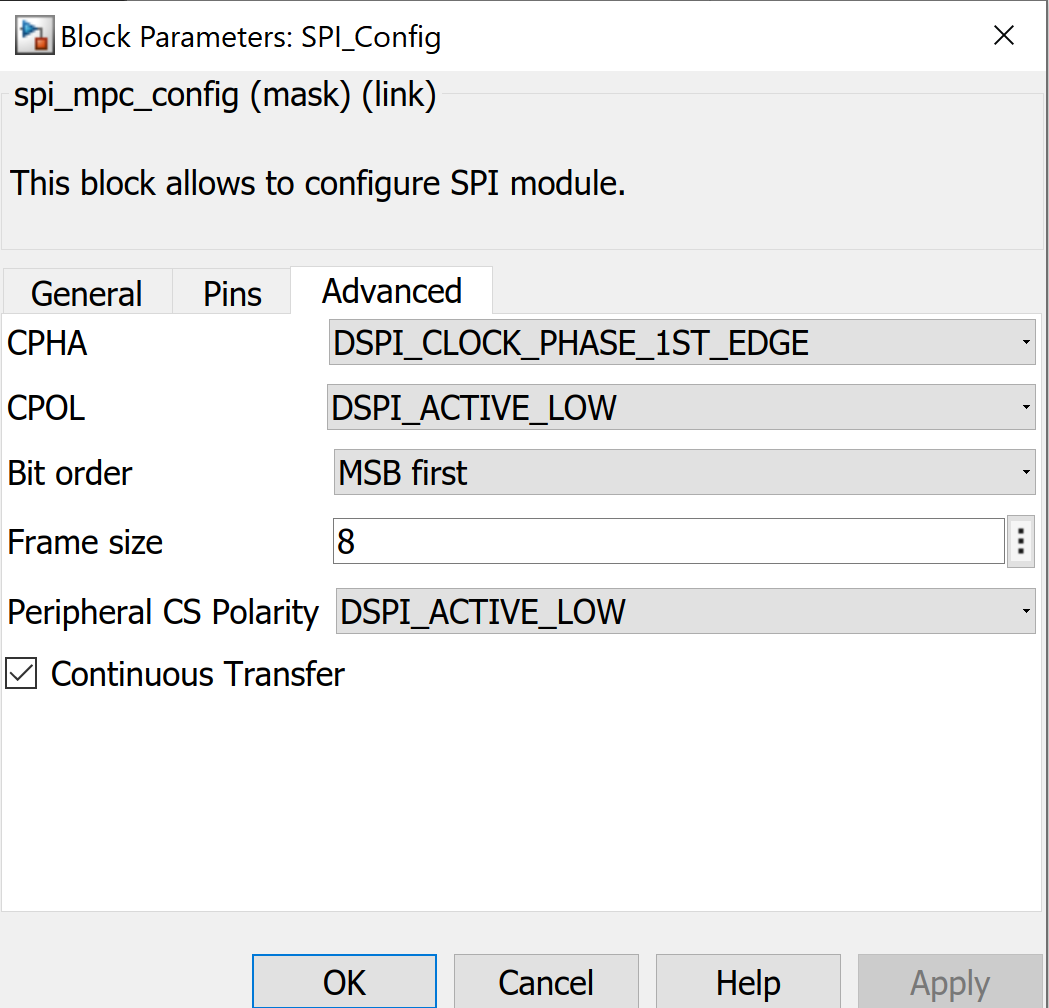Switch to the General tab
The width and height of the screenshot is (1049, 1008).
[86, 293]
